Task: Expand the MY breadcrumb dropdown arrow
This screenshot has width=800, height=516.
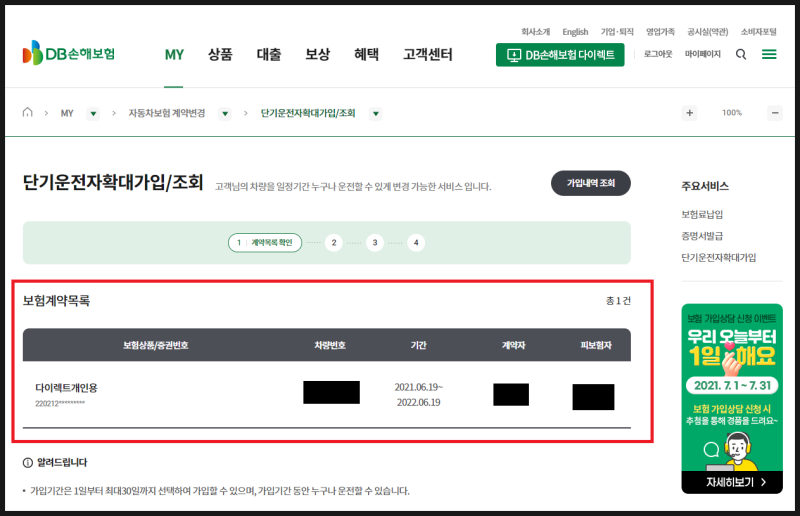Action: click(x=93, y=113)
